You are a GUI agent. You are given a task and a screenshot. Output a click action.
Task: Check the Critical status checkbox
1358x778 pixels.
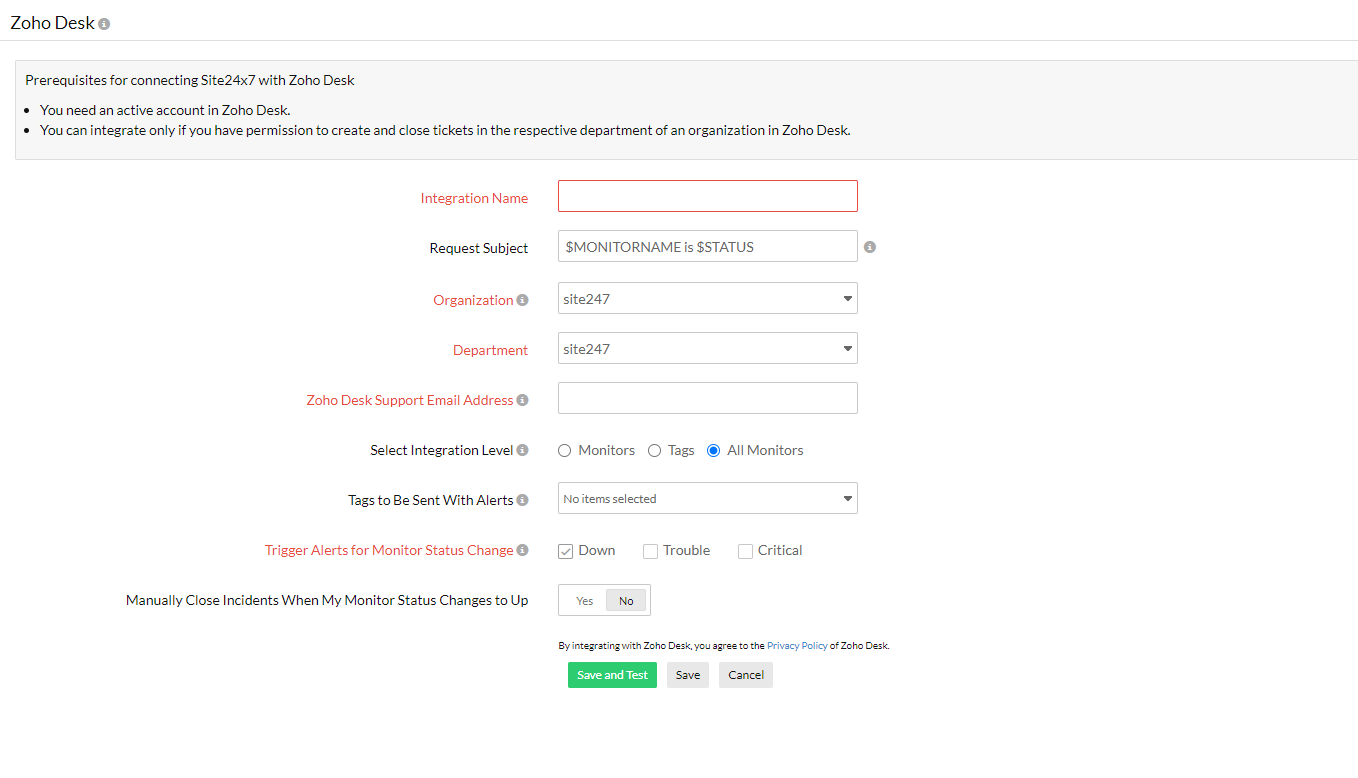745,551
